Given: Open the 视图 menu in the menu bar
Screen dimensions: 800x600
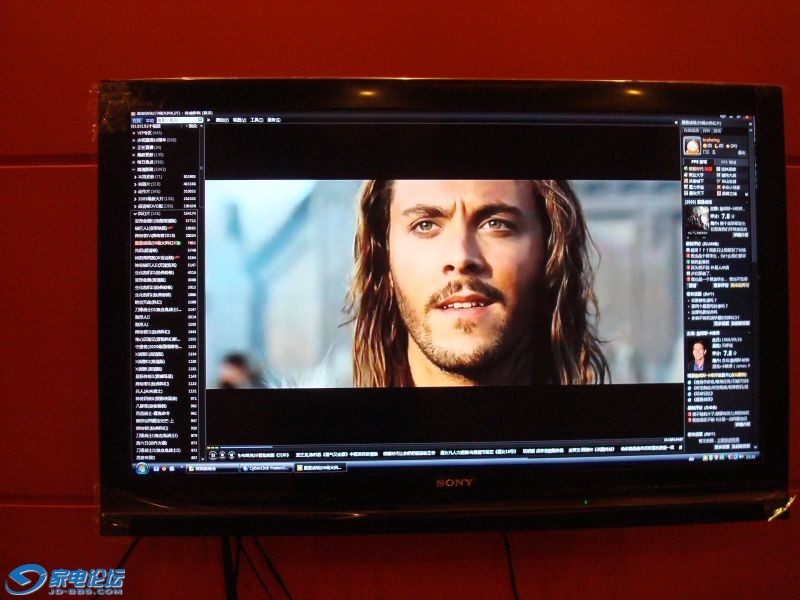Looking at the screenshot, I should [x=239, y=120].
